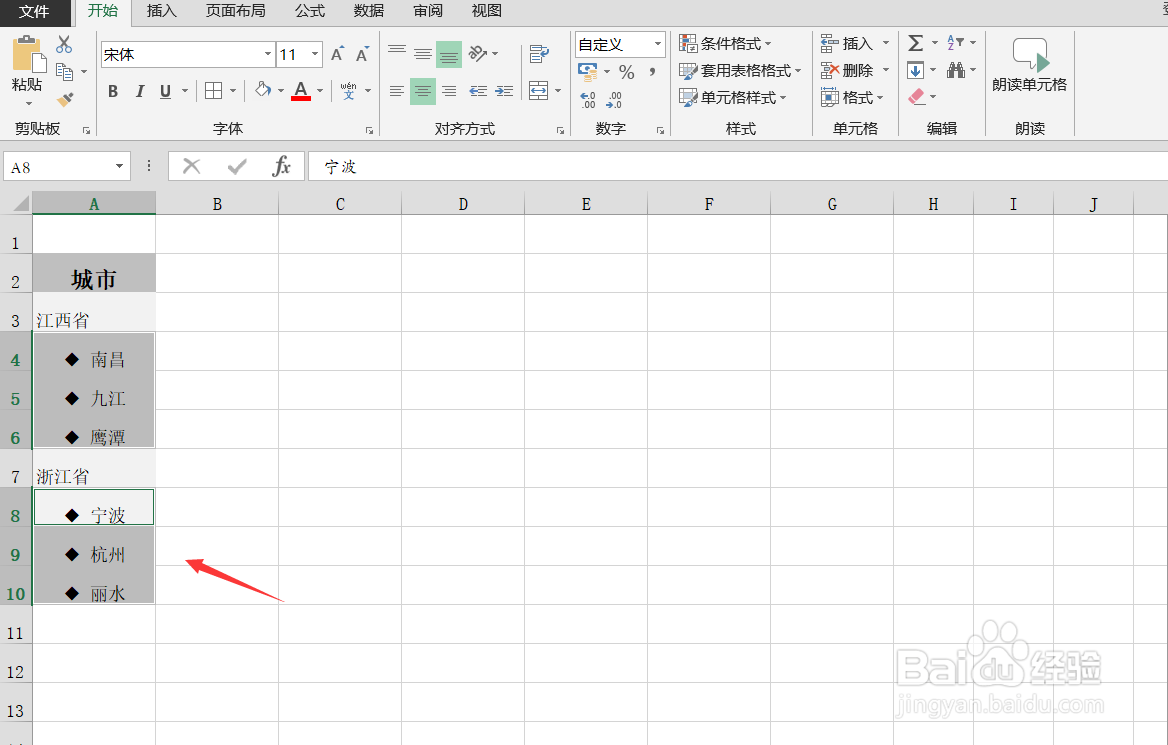1168x745 pixels.
Task: Increase the cell indent
Action: point(504,91)
